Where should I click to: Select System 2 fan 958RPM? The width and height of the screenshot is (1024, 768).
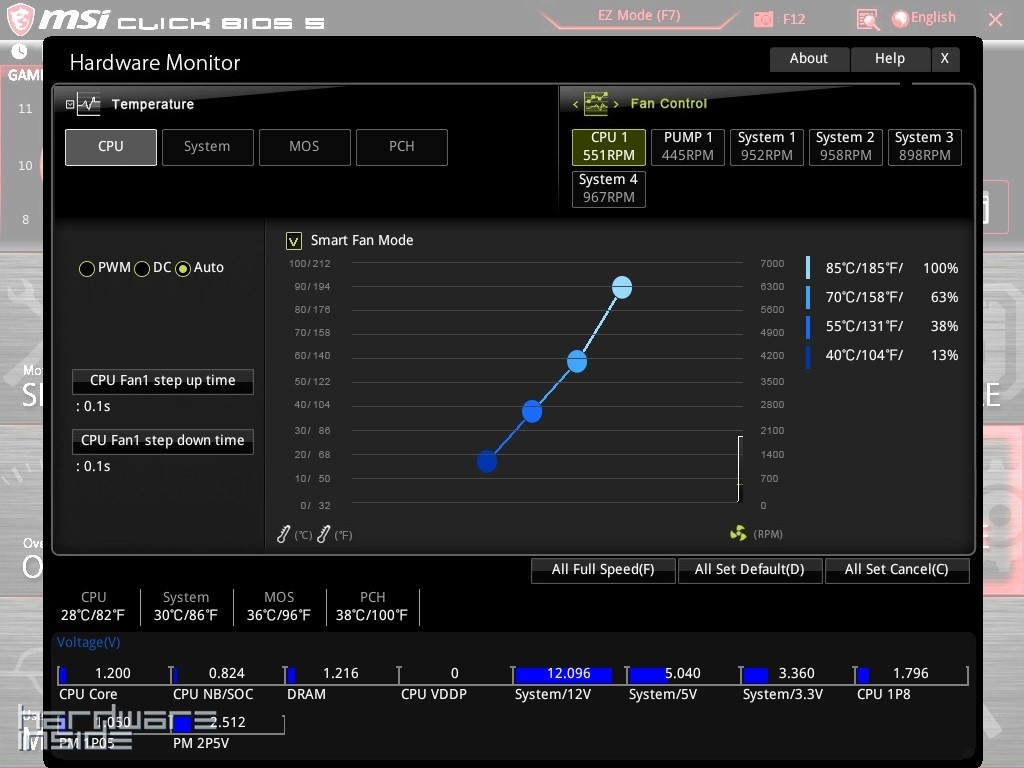[x=846, y=147]
